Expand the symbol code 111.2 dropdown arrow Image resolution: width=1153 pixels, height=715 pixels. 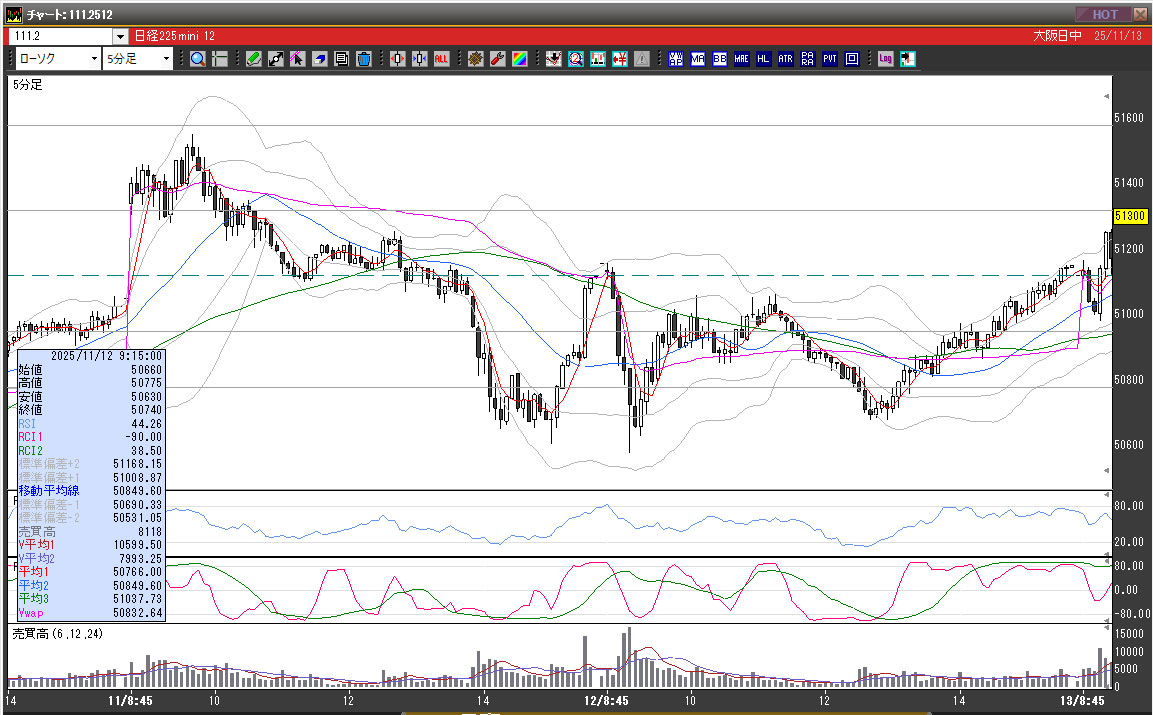120,36
